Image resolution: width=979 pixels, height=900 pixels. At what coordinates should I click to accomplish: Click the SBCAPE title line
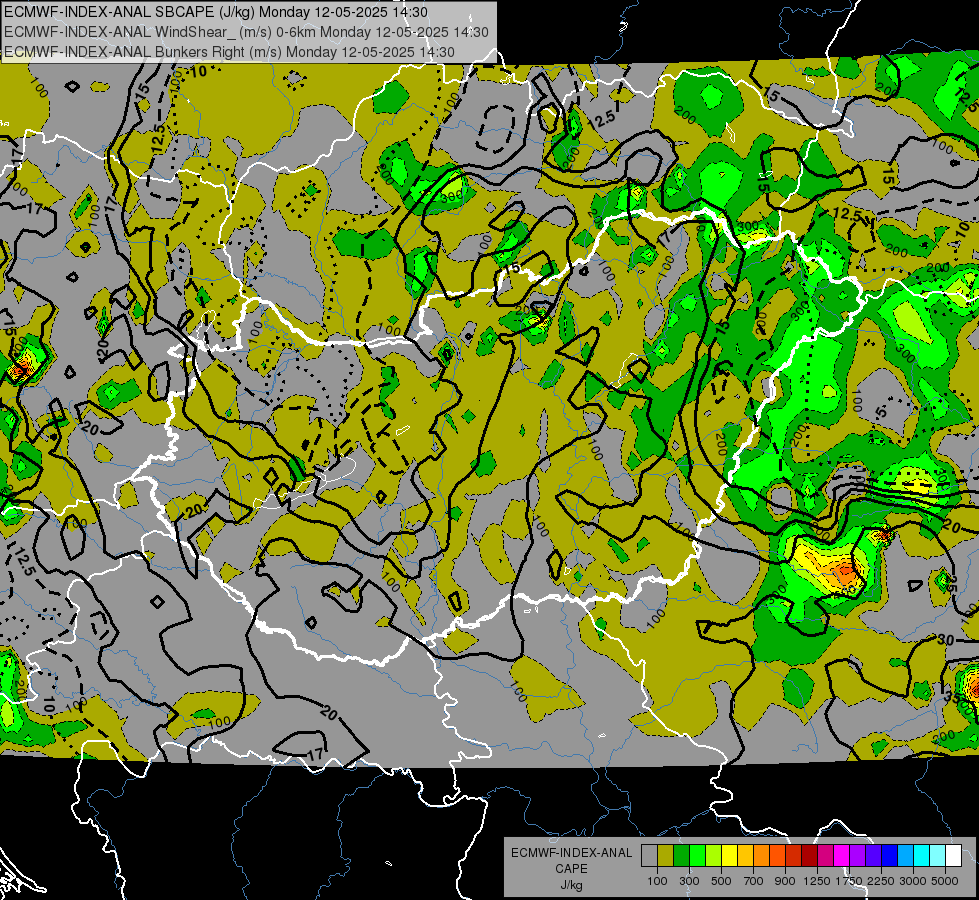[x=216, y=12]
